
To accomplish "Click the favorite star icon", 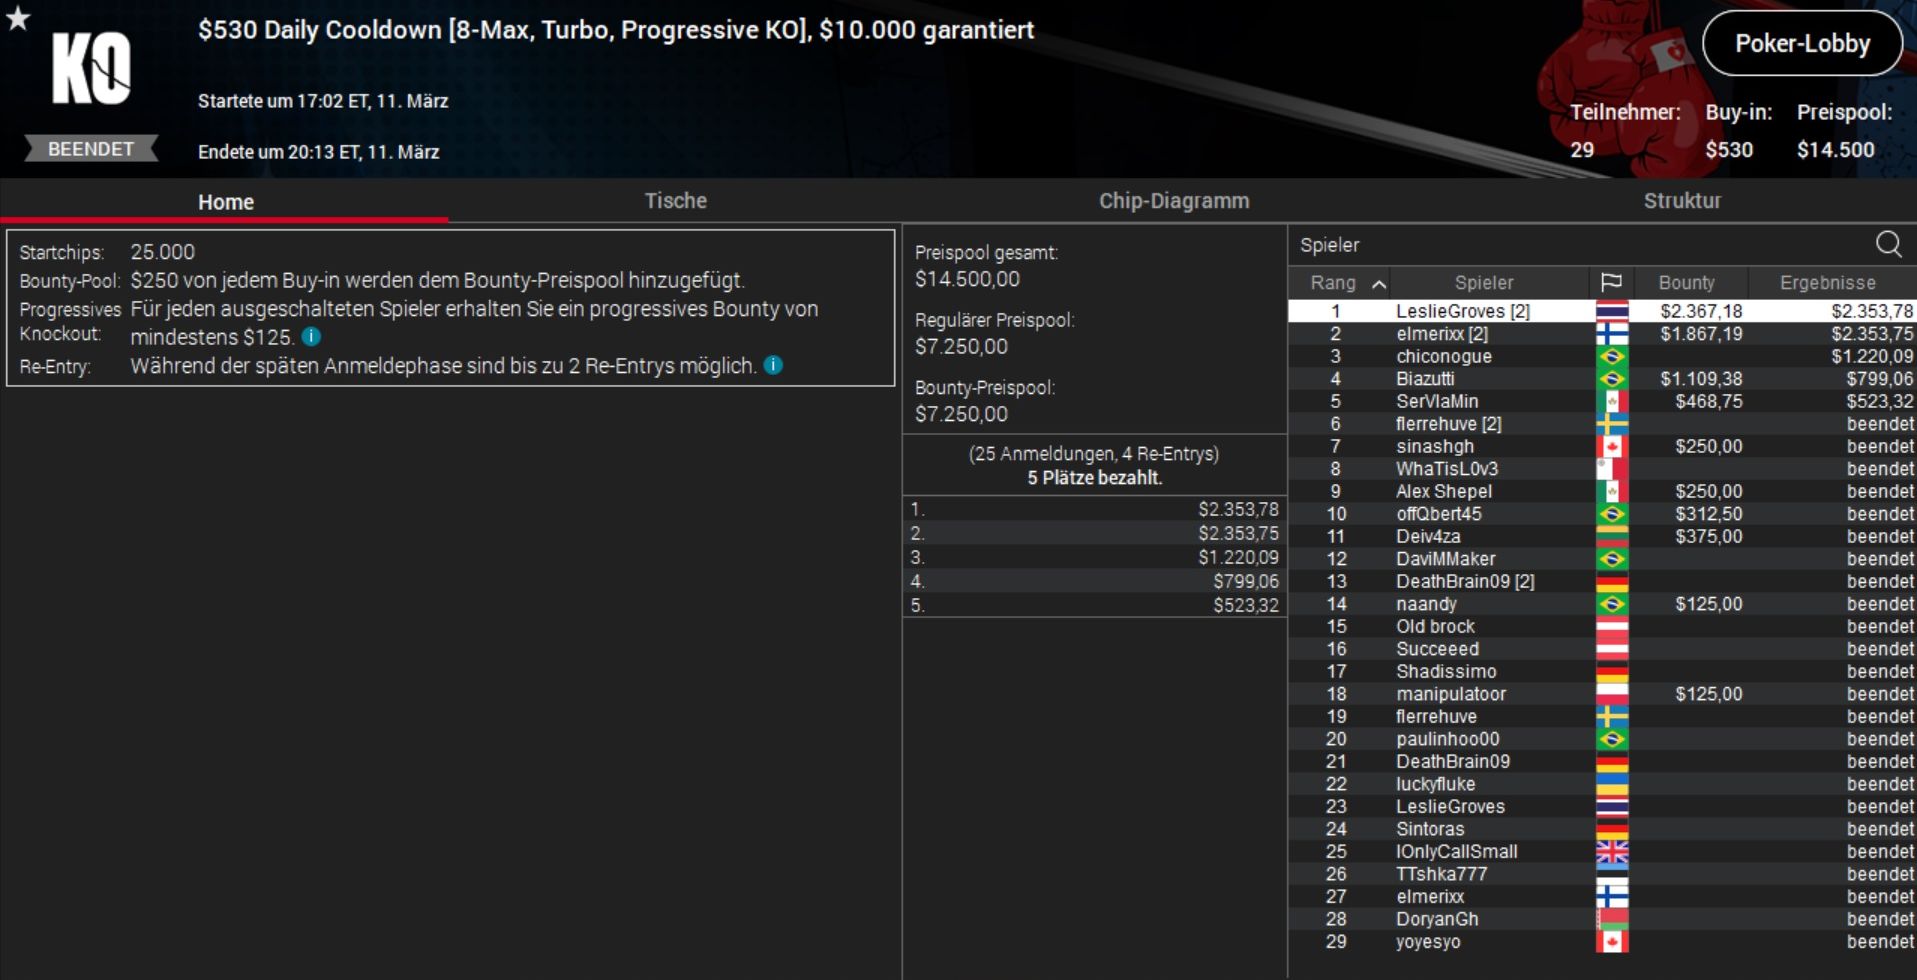I will click(18, 18).
